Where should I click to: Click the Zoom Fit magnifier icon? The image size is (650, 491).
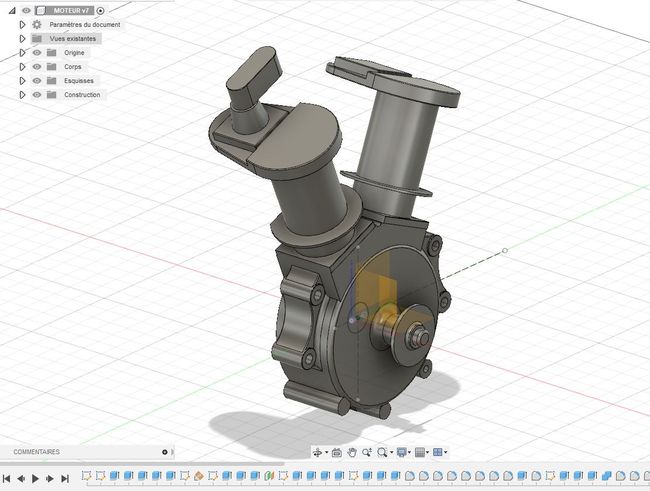click(x=382, y=452)
